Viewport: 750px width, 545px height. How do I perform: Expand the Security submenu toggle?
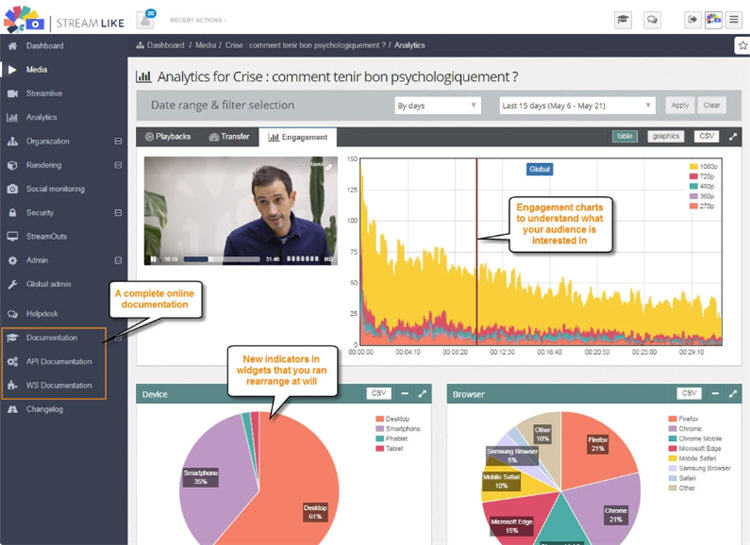118,212
